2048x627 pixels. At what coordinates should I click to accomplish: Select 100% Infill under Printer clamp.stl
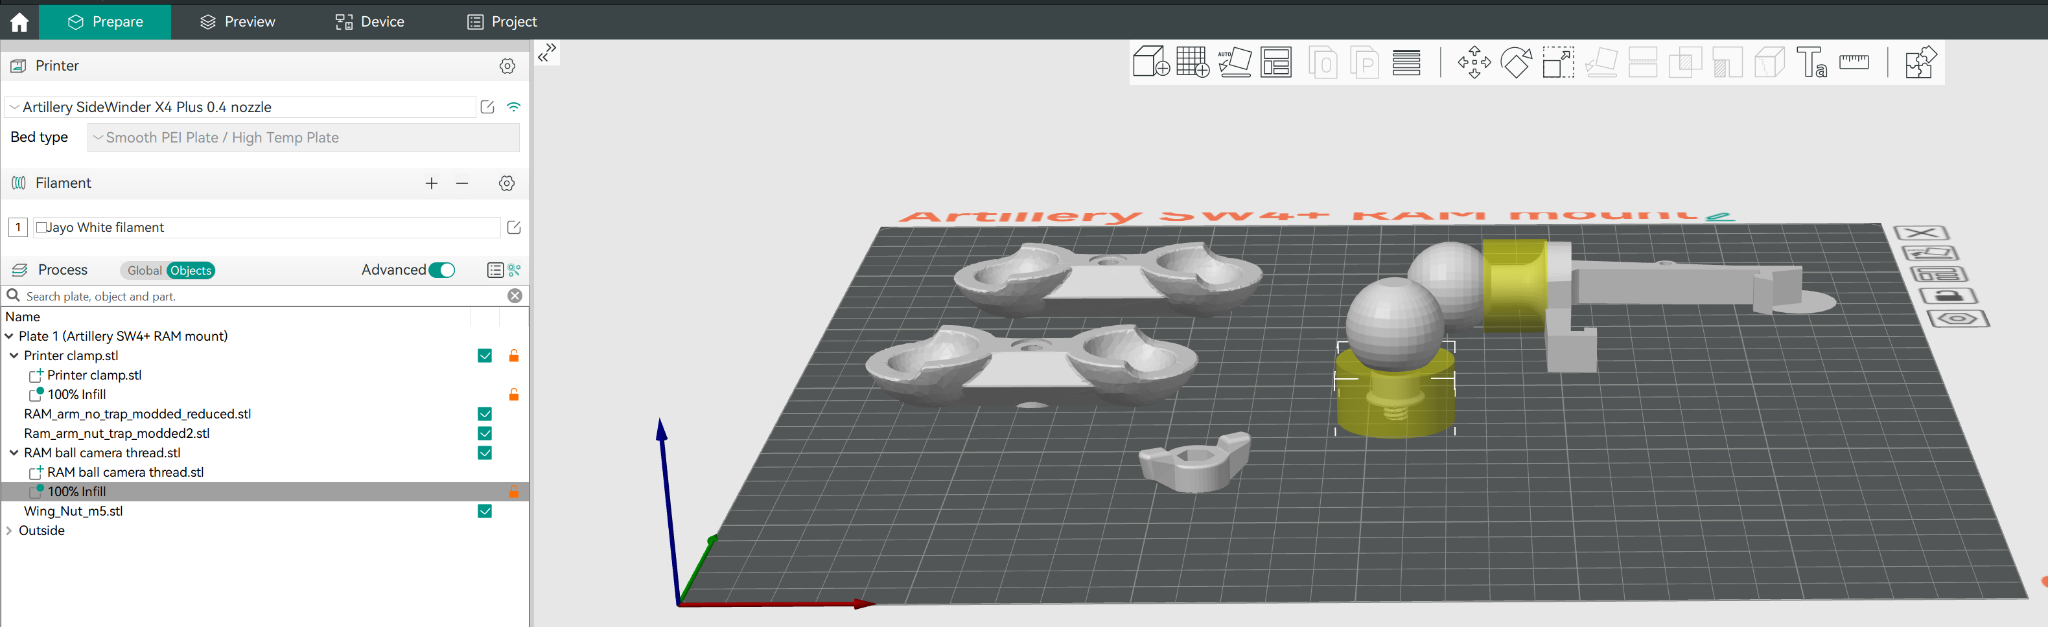[77, 395]
